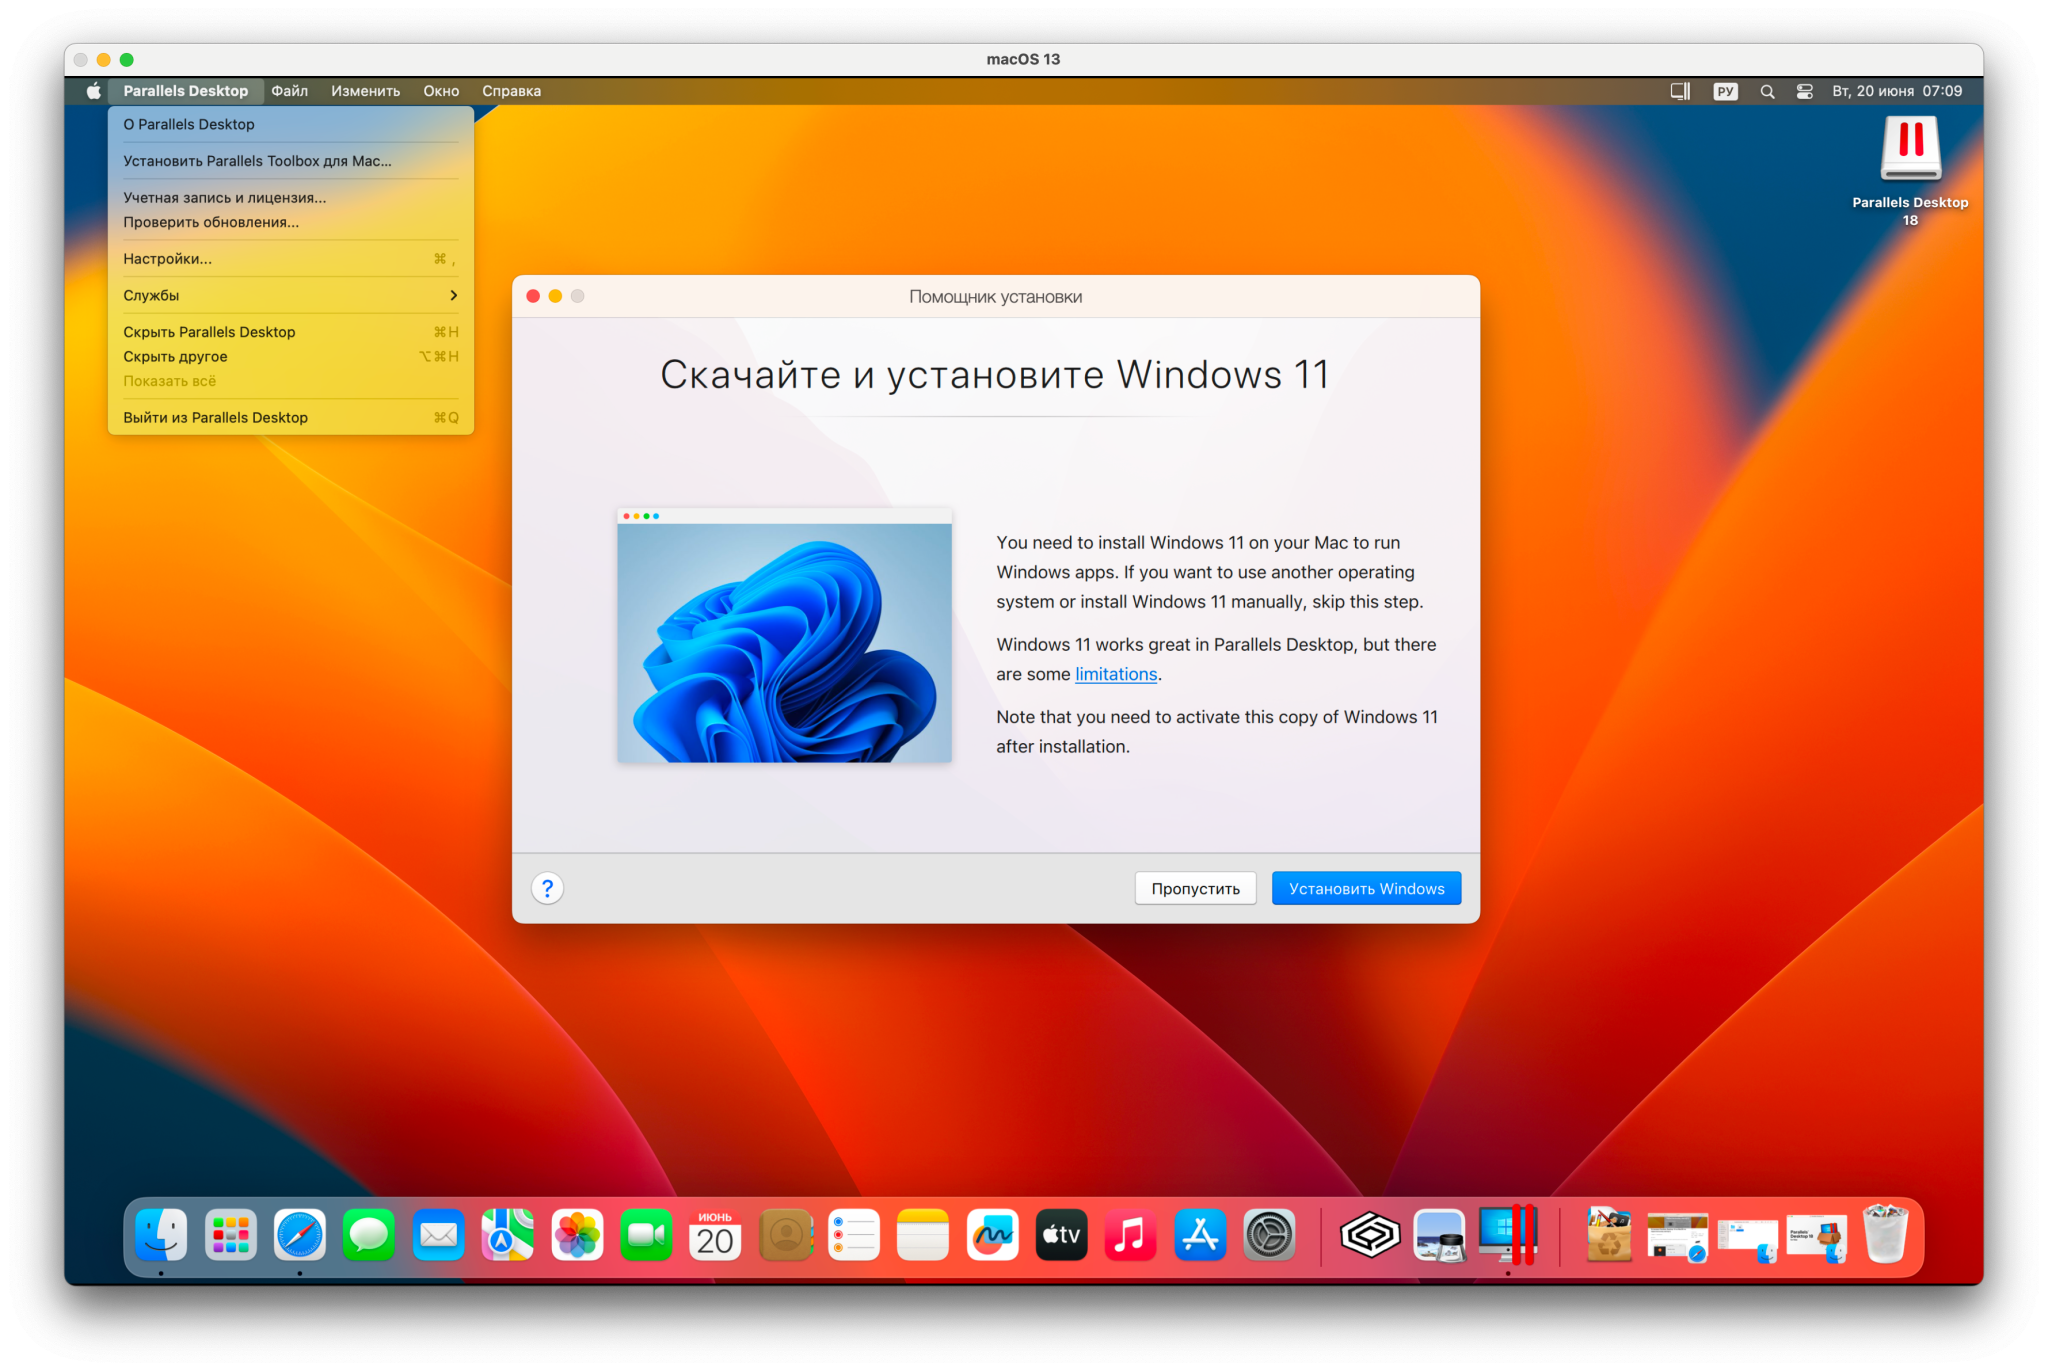Click the Пропустить button
The image size is (2048, 1371).
(x=1195, y=888)
